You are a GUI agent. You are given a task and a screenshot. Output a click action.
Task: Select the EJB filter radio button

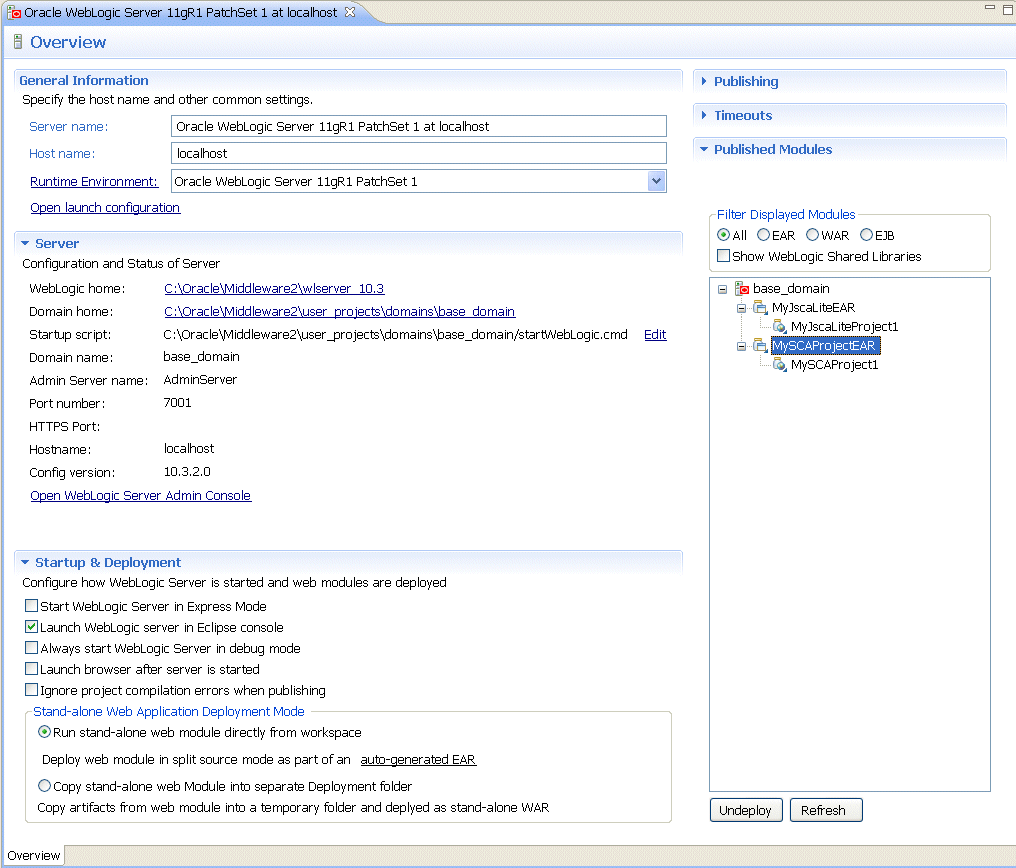tap(866, 235)
